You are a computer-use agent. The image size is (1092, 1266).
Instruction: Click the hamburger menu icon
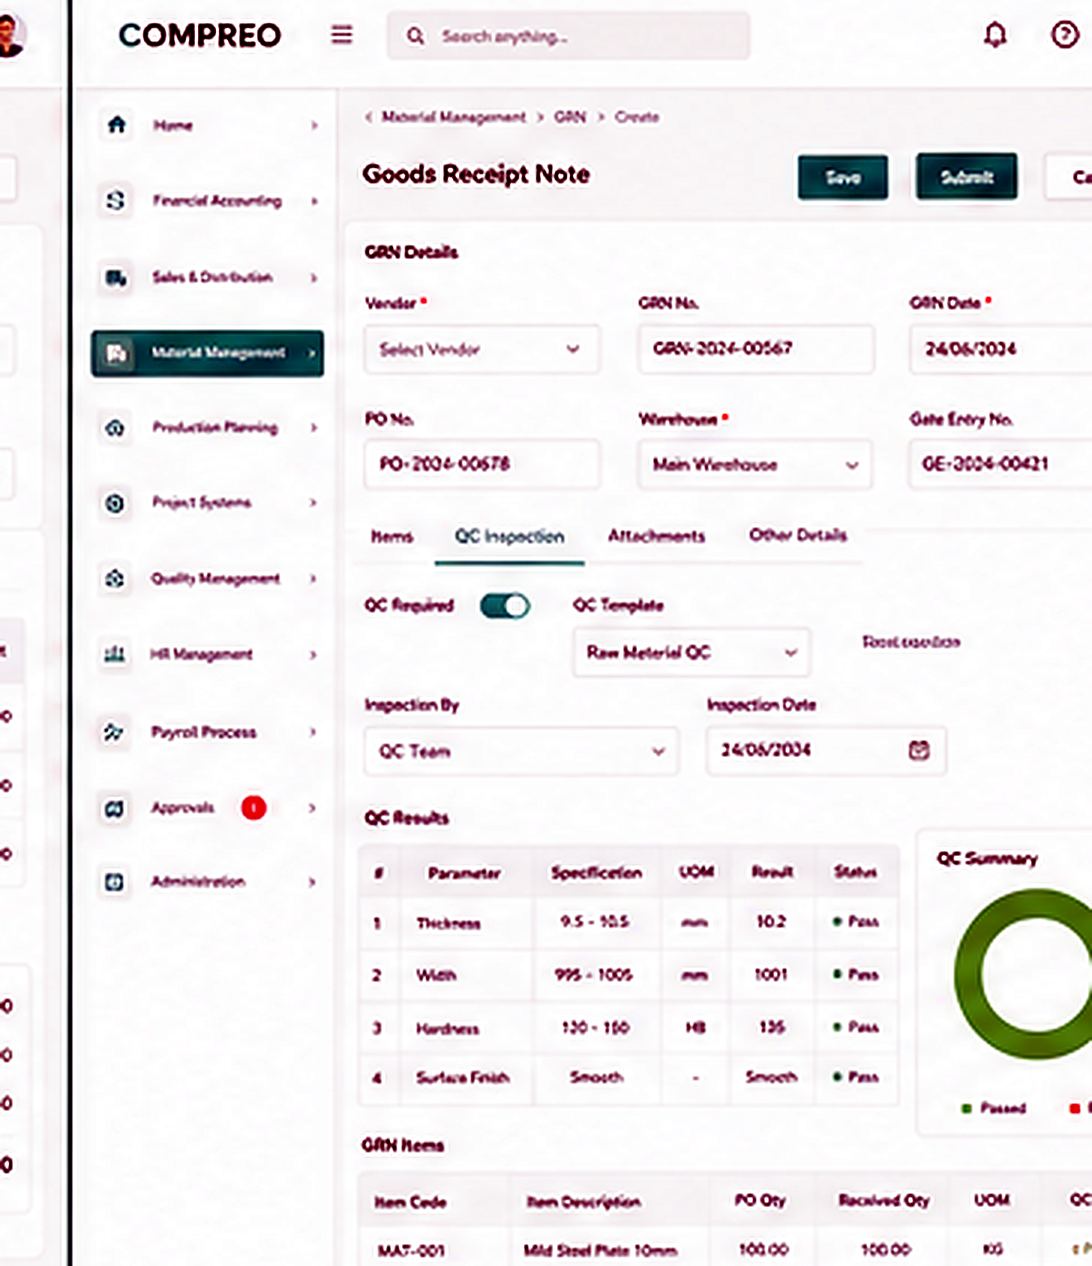(342, 35)
